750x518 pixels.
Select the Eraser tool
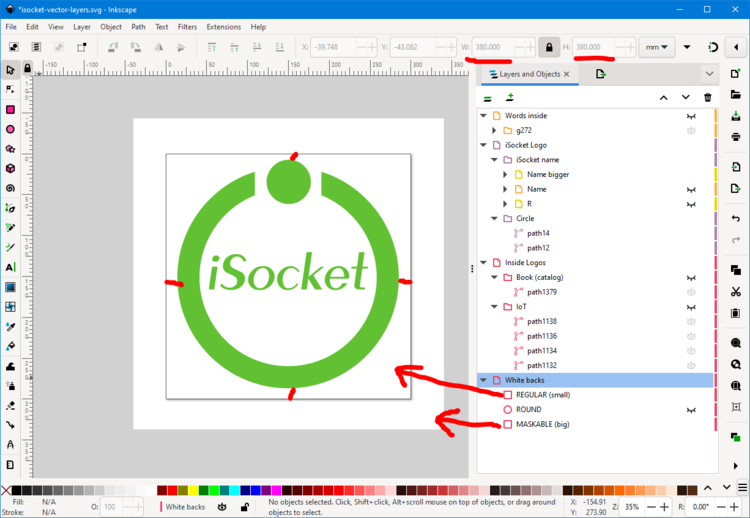10,405
